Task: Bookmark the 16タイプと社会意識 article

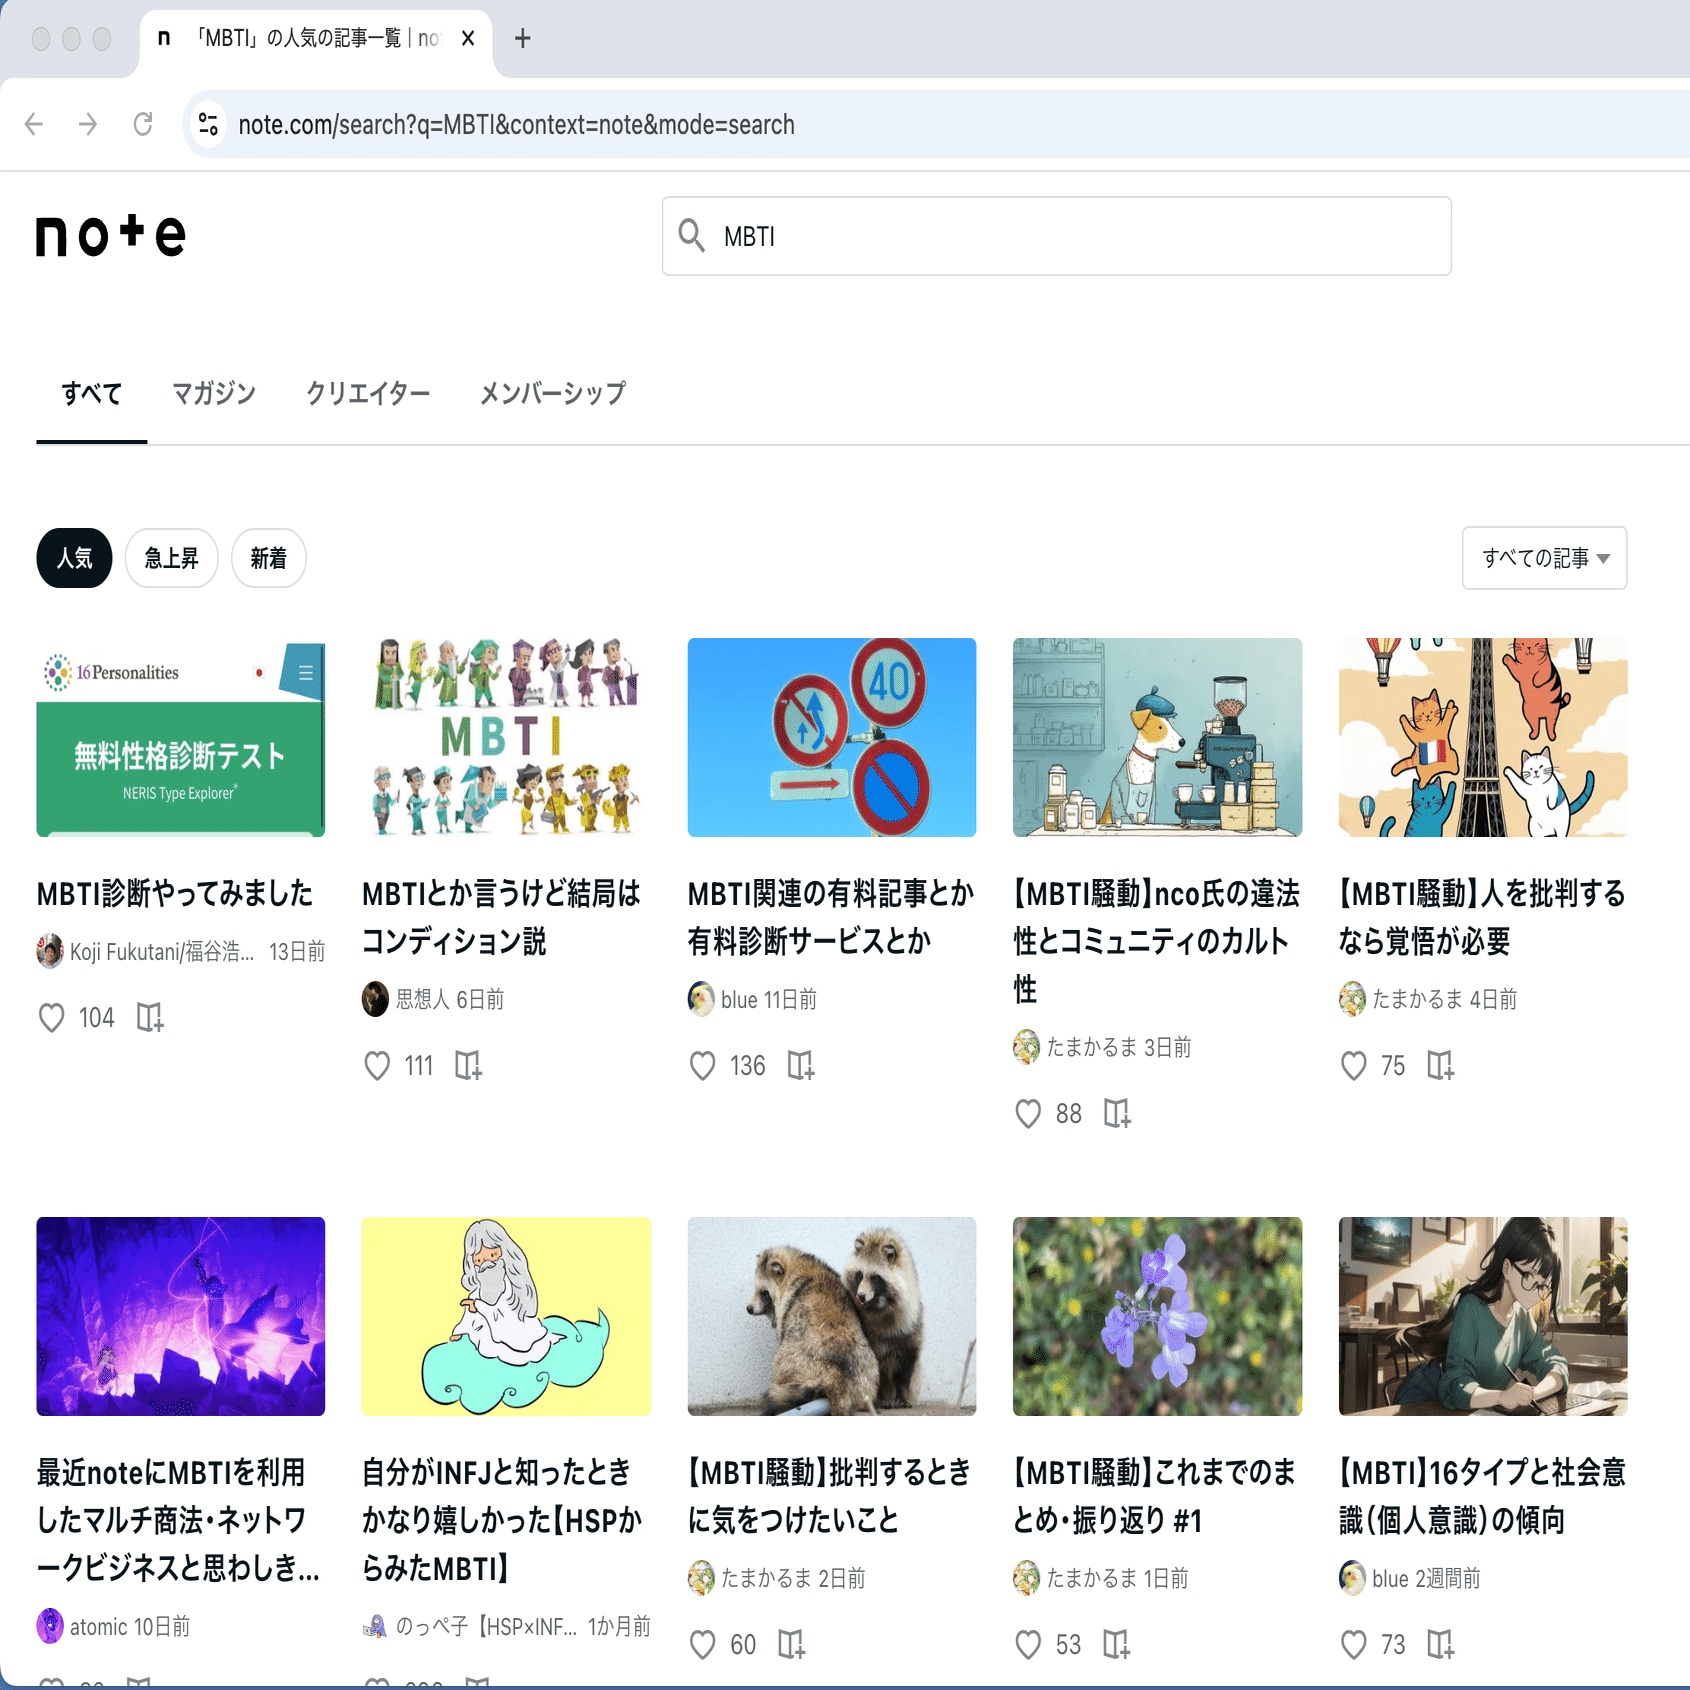Action: (x=1441, y=1644)
